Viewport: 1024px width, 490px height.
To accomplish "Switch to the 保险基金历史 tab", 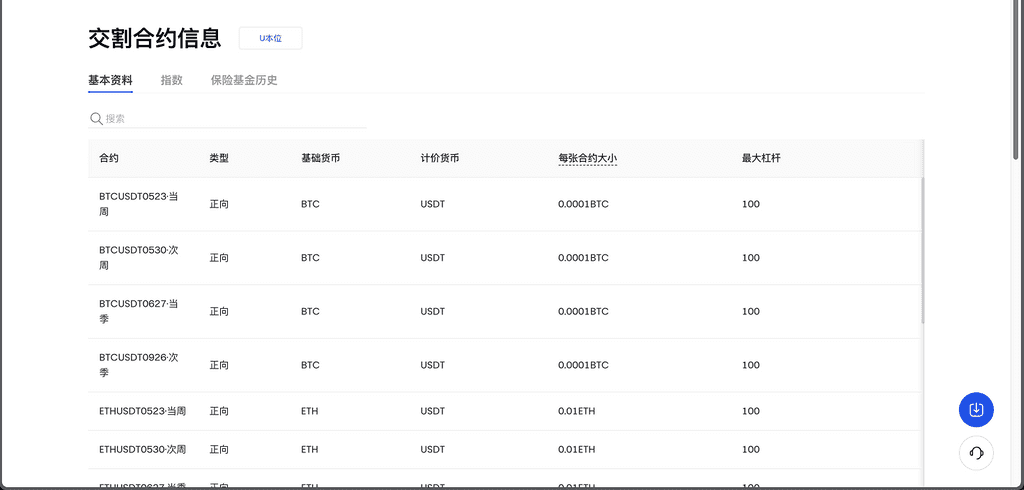I will 244,80.
